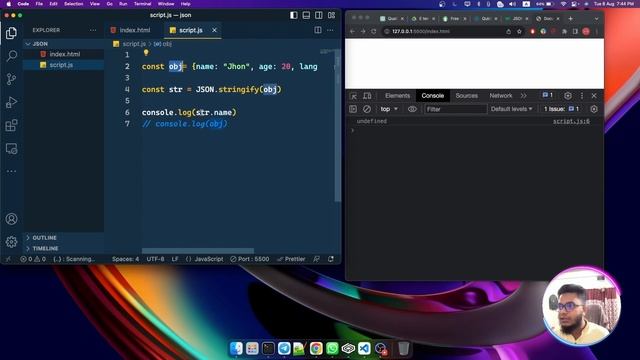Image resolution: width=640 pixels, height=360 pixels.
Task: Toggle the secondary side bar layout button
Action: pos(319,15)
